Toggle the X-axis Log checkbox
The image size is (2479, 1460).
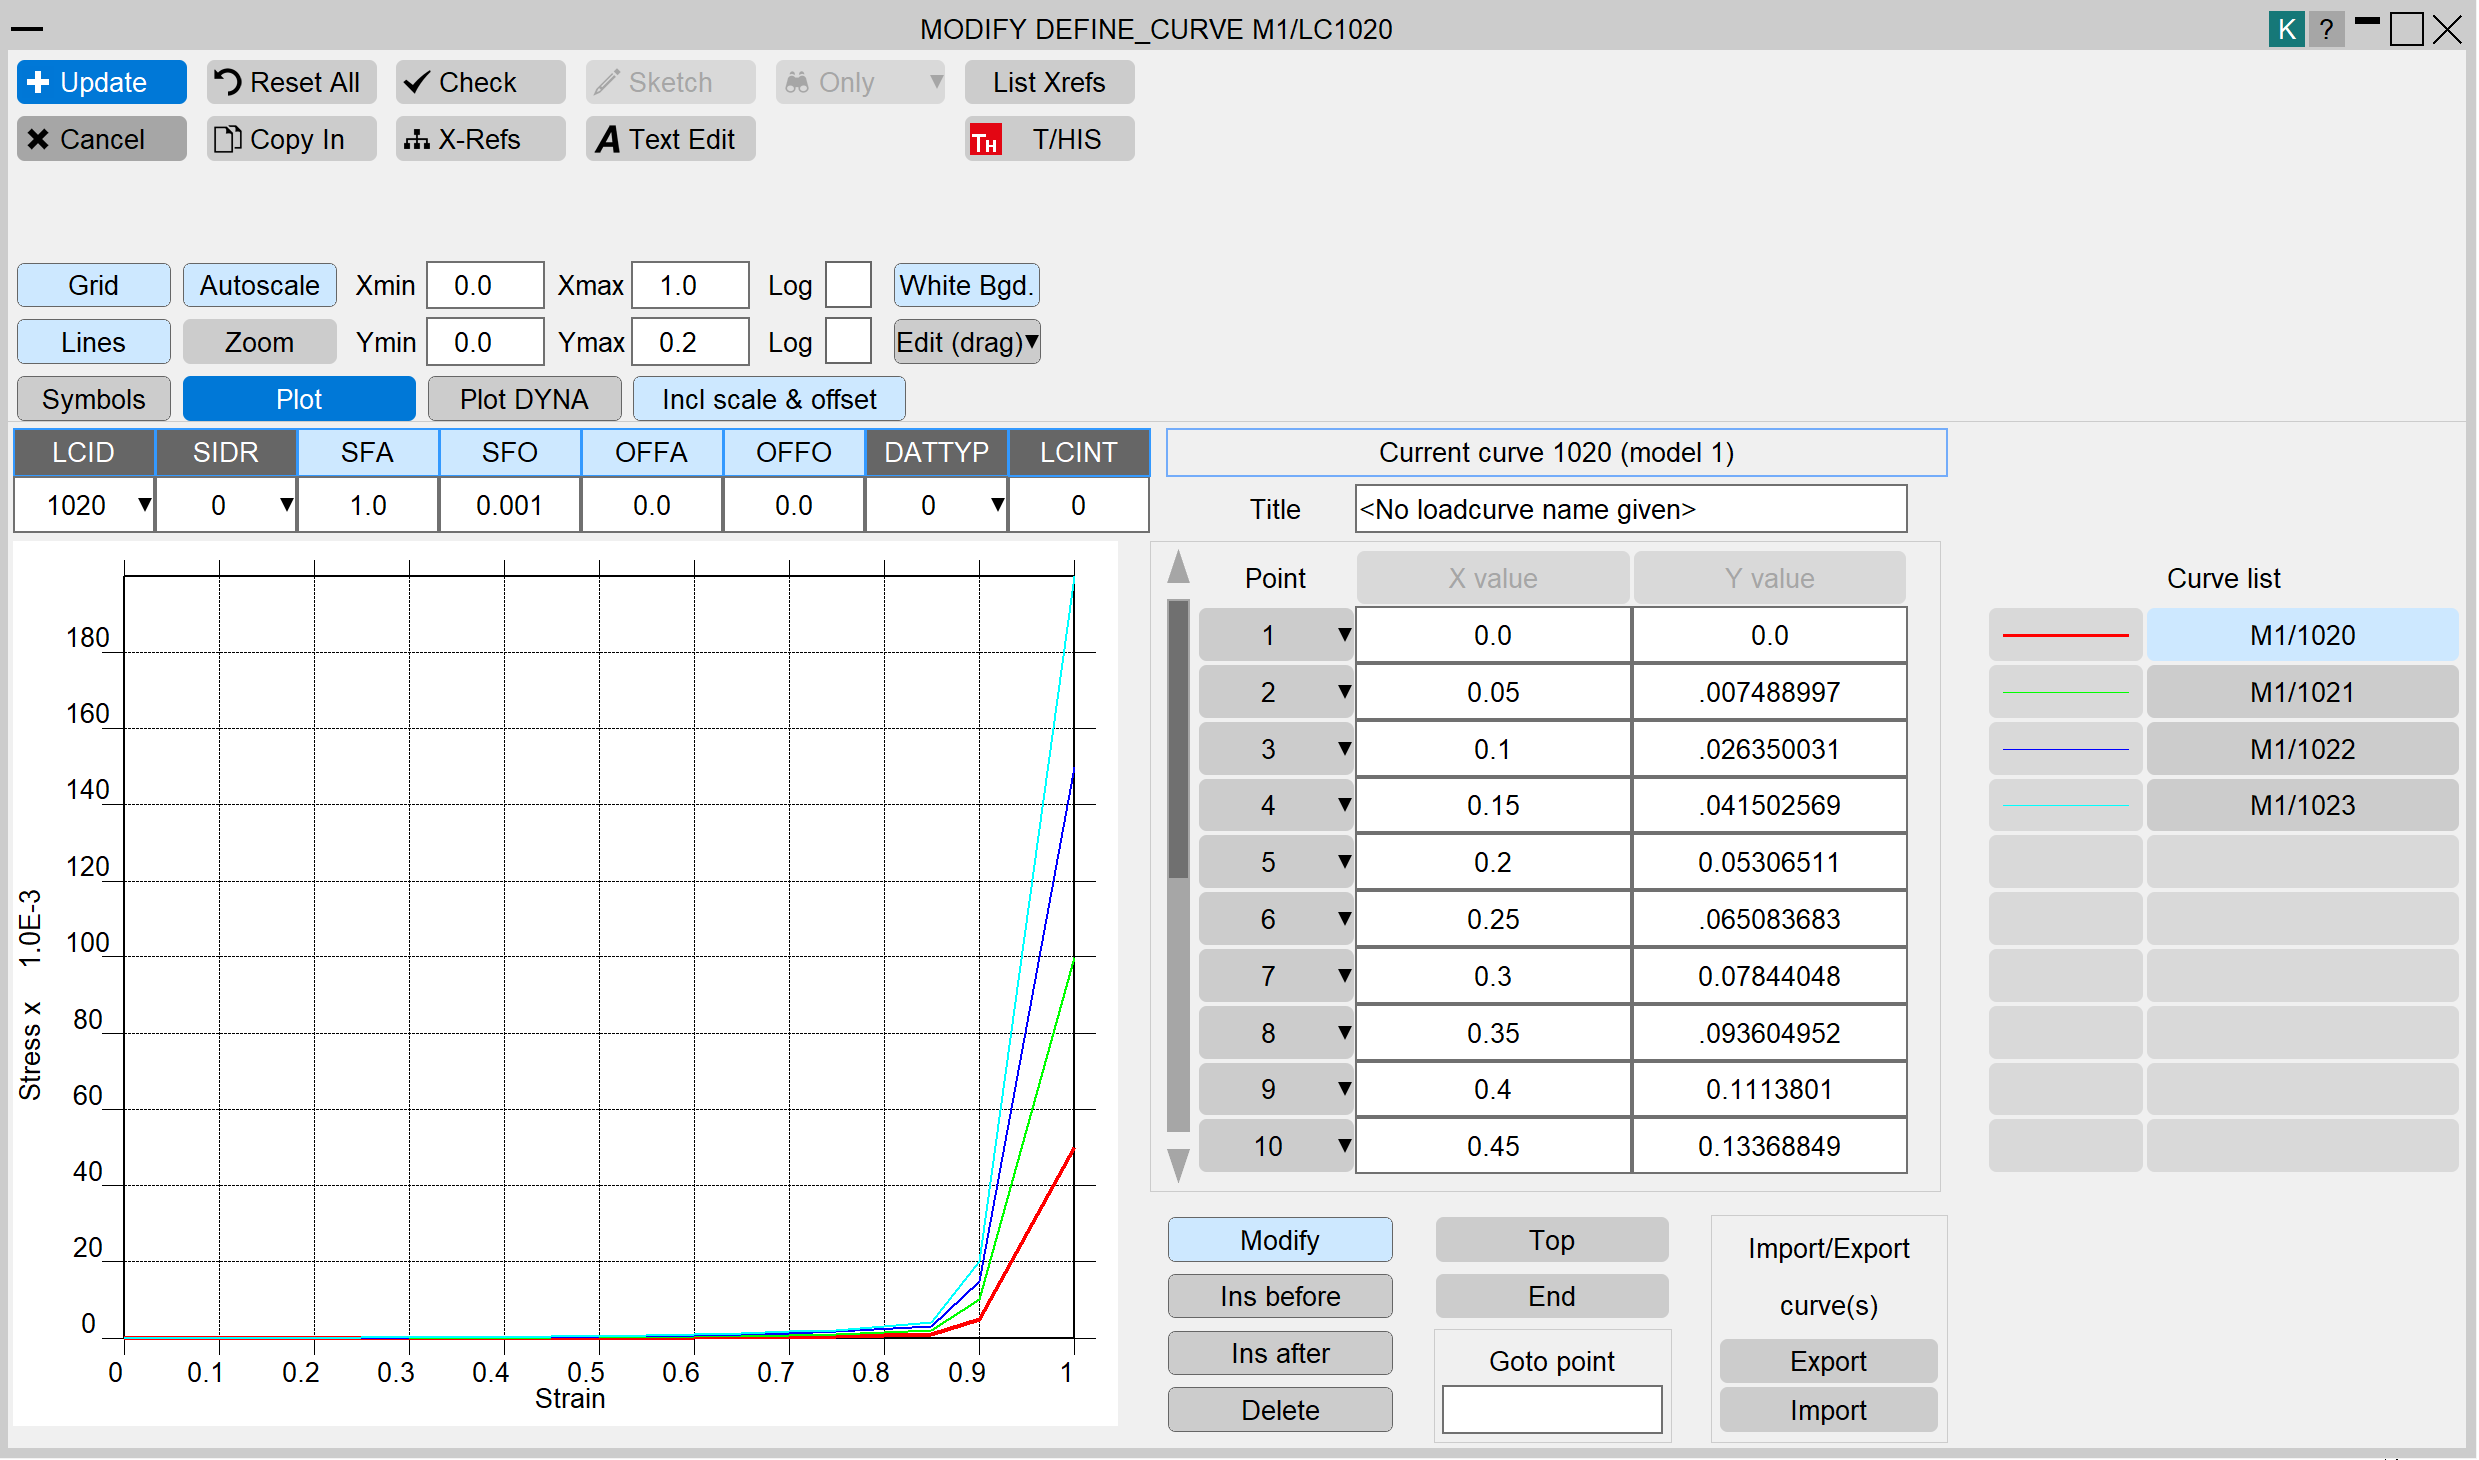click(x=848, y=286)
